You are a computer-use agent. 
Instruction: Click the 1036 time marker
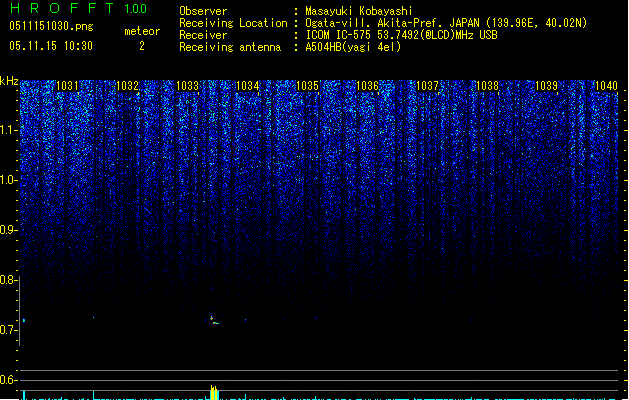tap(367, 86)
